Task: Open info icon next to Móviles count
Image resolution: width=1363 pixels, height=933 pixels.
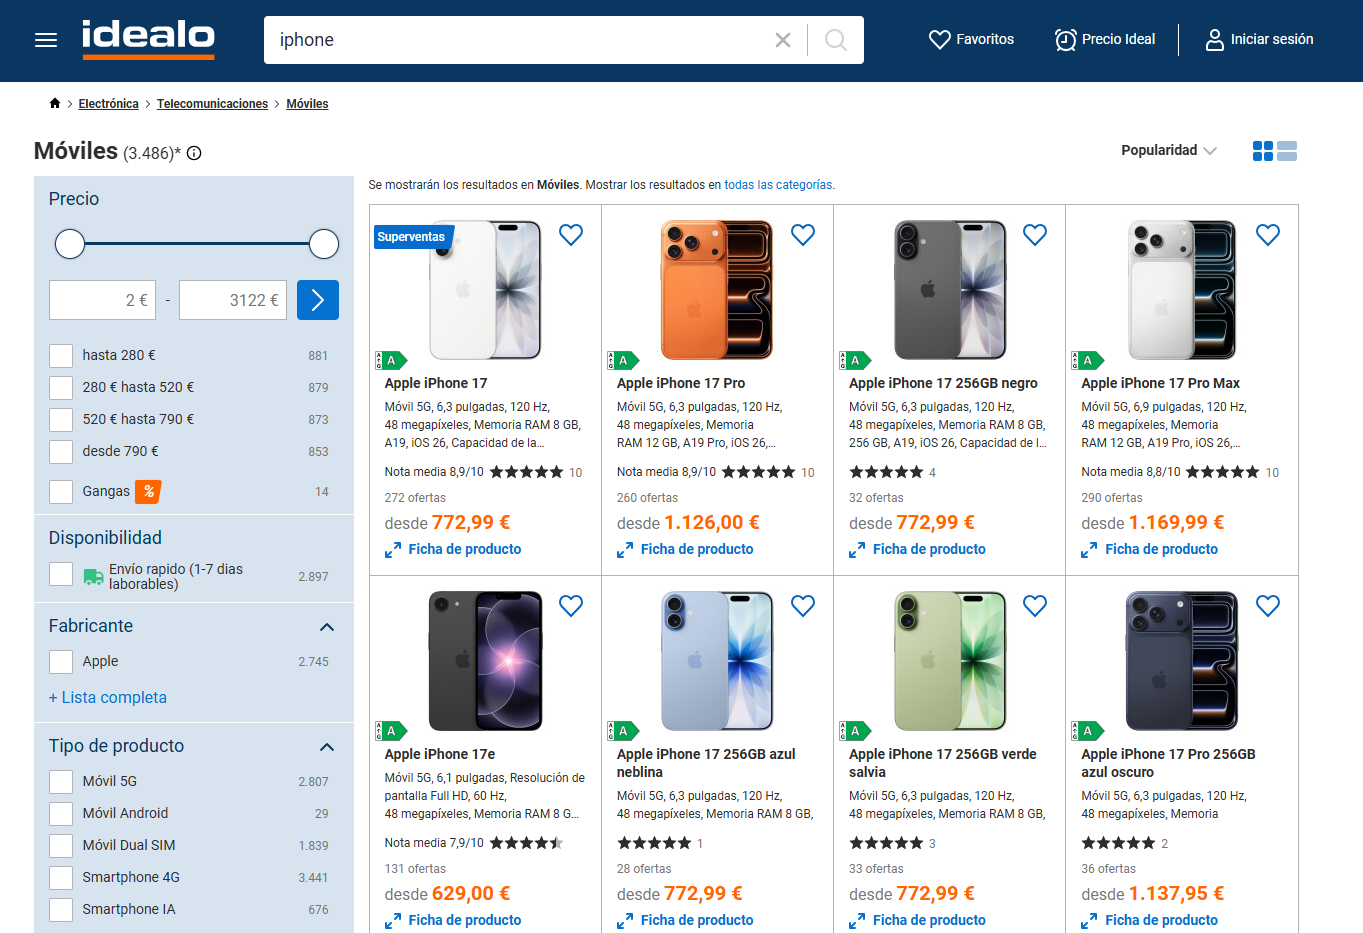Action: point(194,153)
